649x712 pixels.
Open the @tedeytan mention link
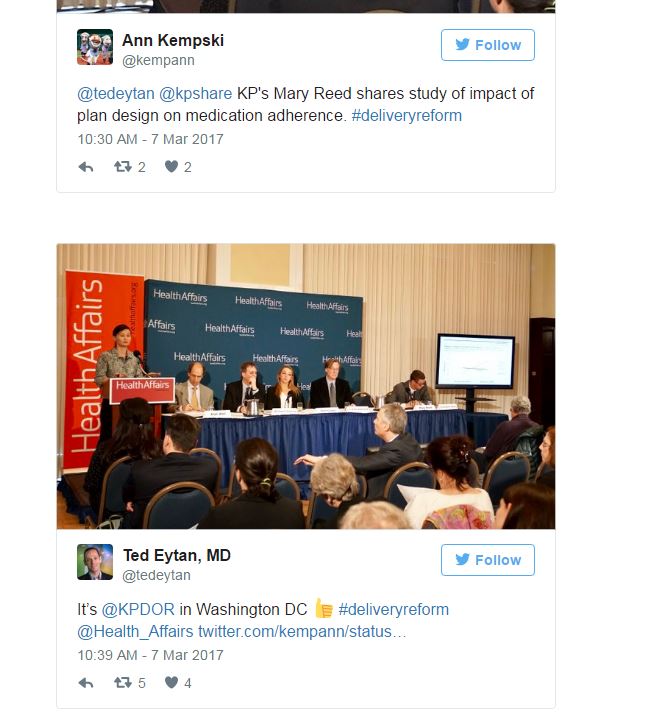116,94
